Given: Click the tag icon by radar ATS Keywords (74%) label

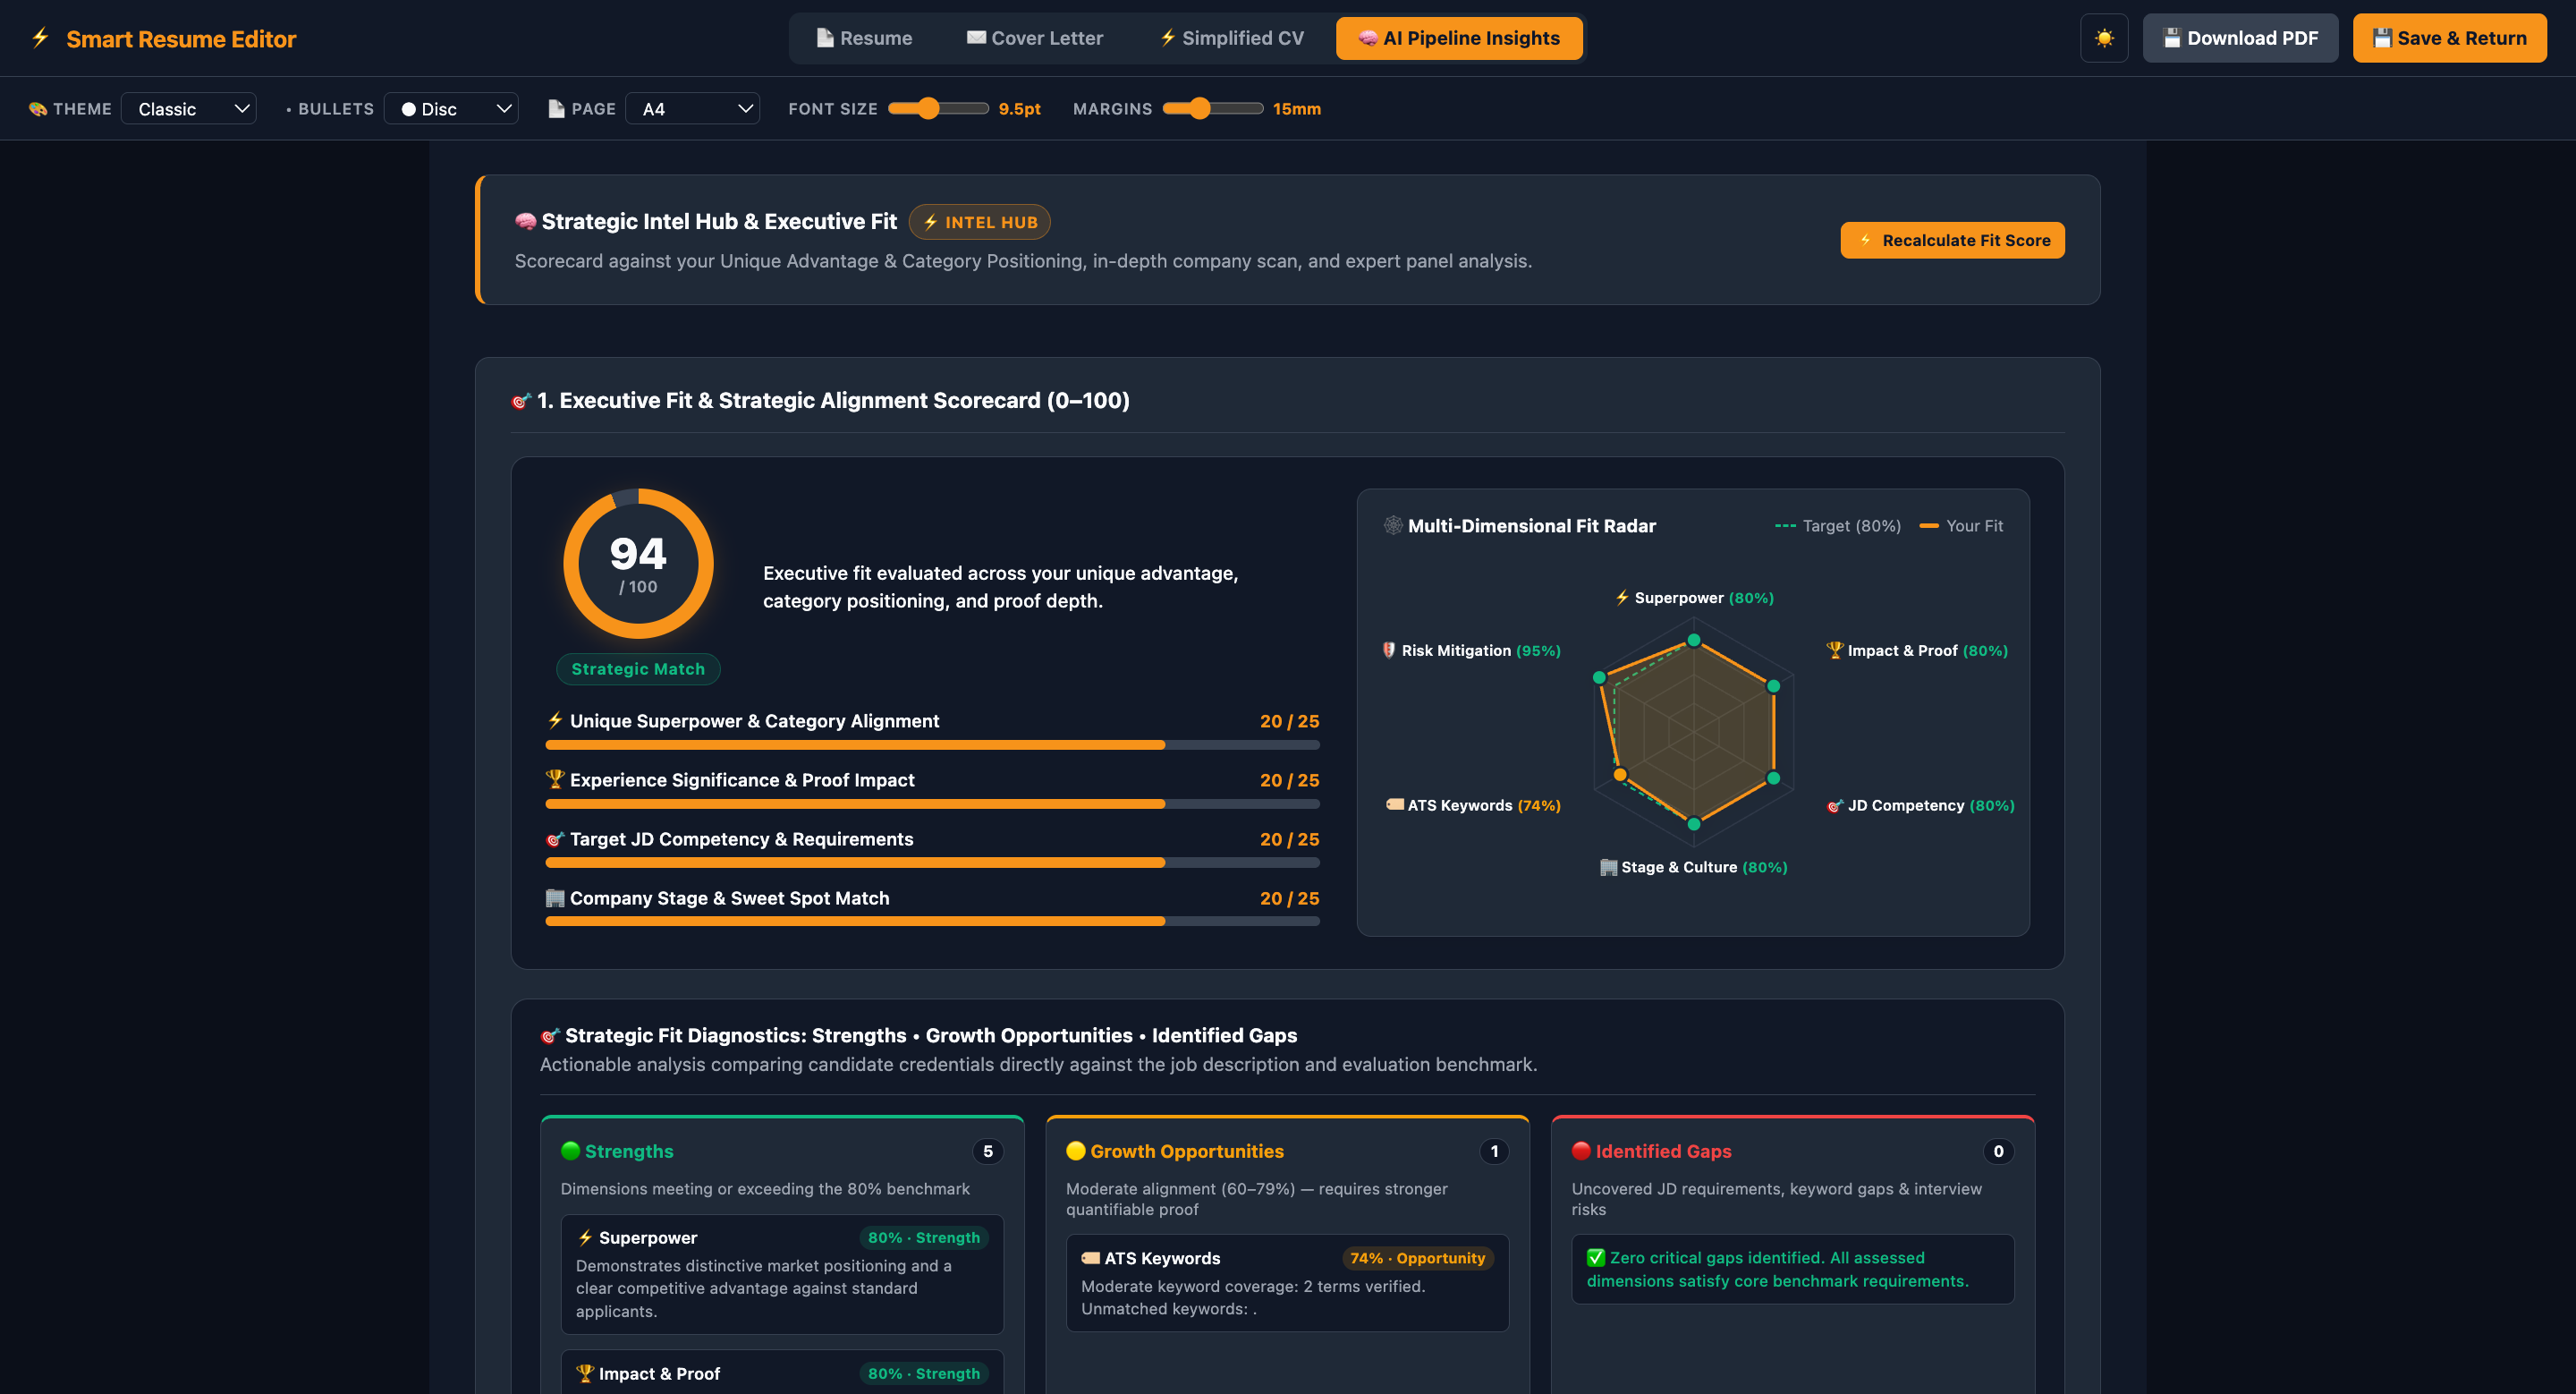Looking at the screenshot, I should pos(1394,805).
